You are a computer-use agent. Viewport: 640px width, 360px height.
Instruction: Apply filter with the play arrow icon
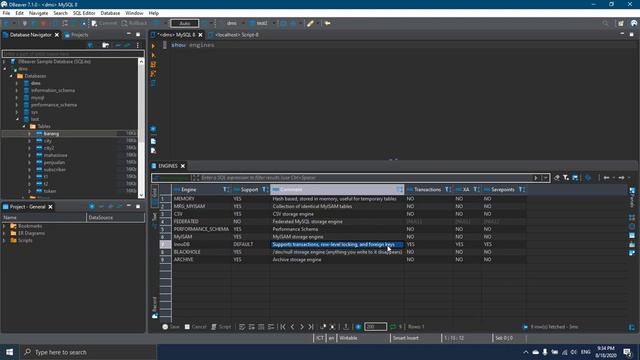[x=536, y=178]
